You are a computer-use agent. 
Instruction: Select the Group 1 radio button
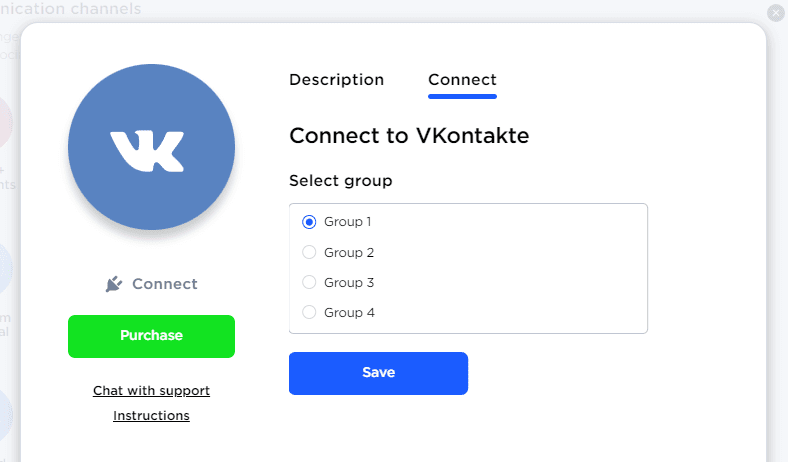(x=309, y=222)
